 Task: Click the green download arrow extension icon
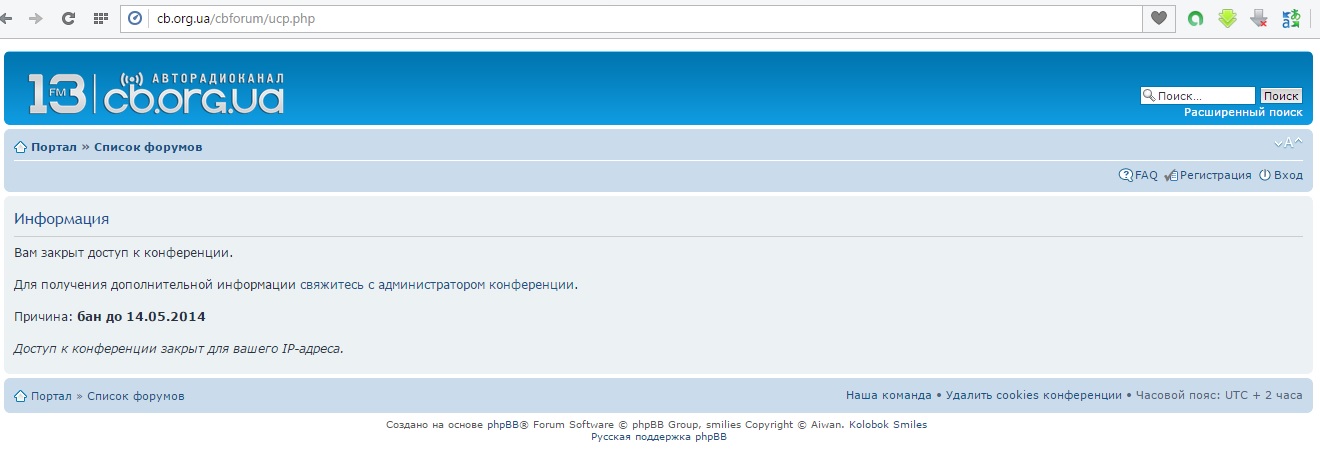coord(1227,18)
